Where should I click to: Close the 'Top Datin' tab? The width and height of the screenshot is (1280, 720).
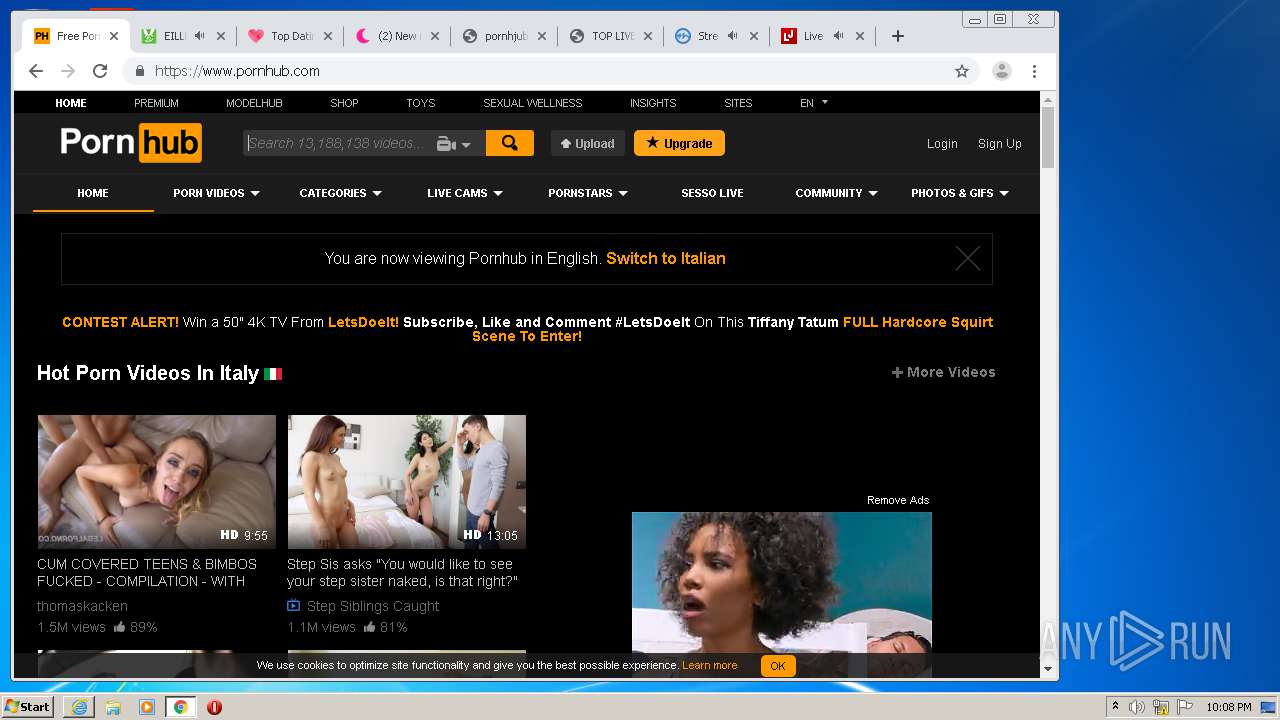point(328,36)
